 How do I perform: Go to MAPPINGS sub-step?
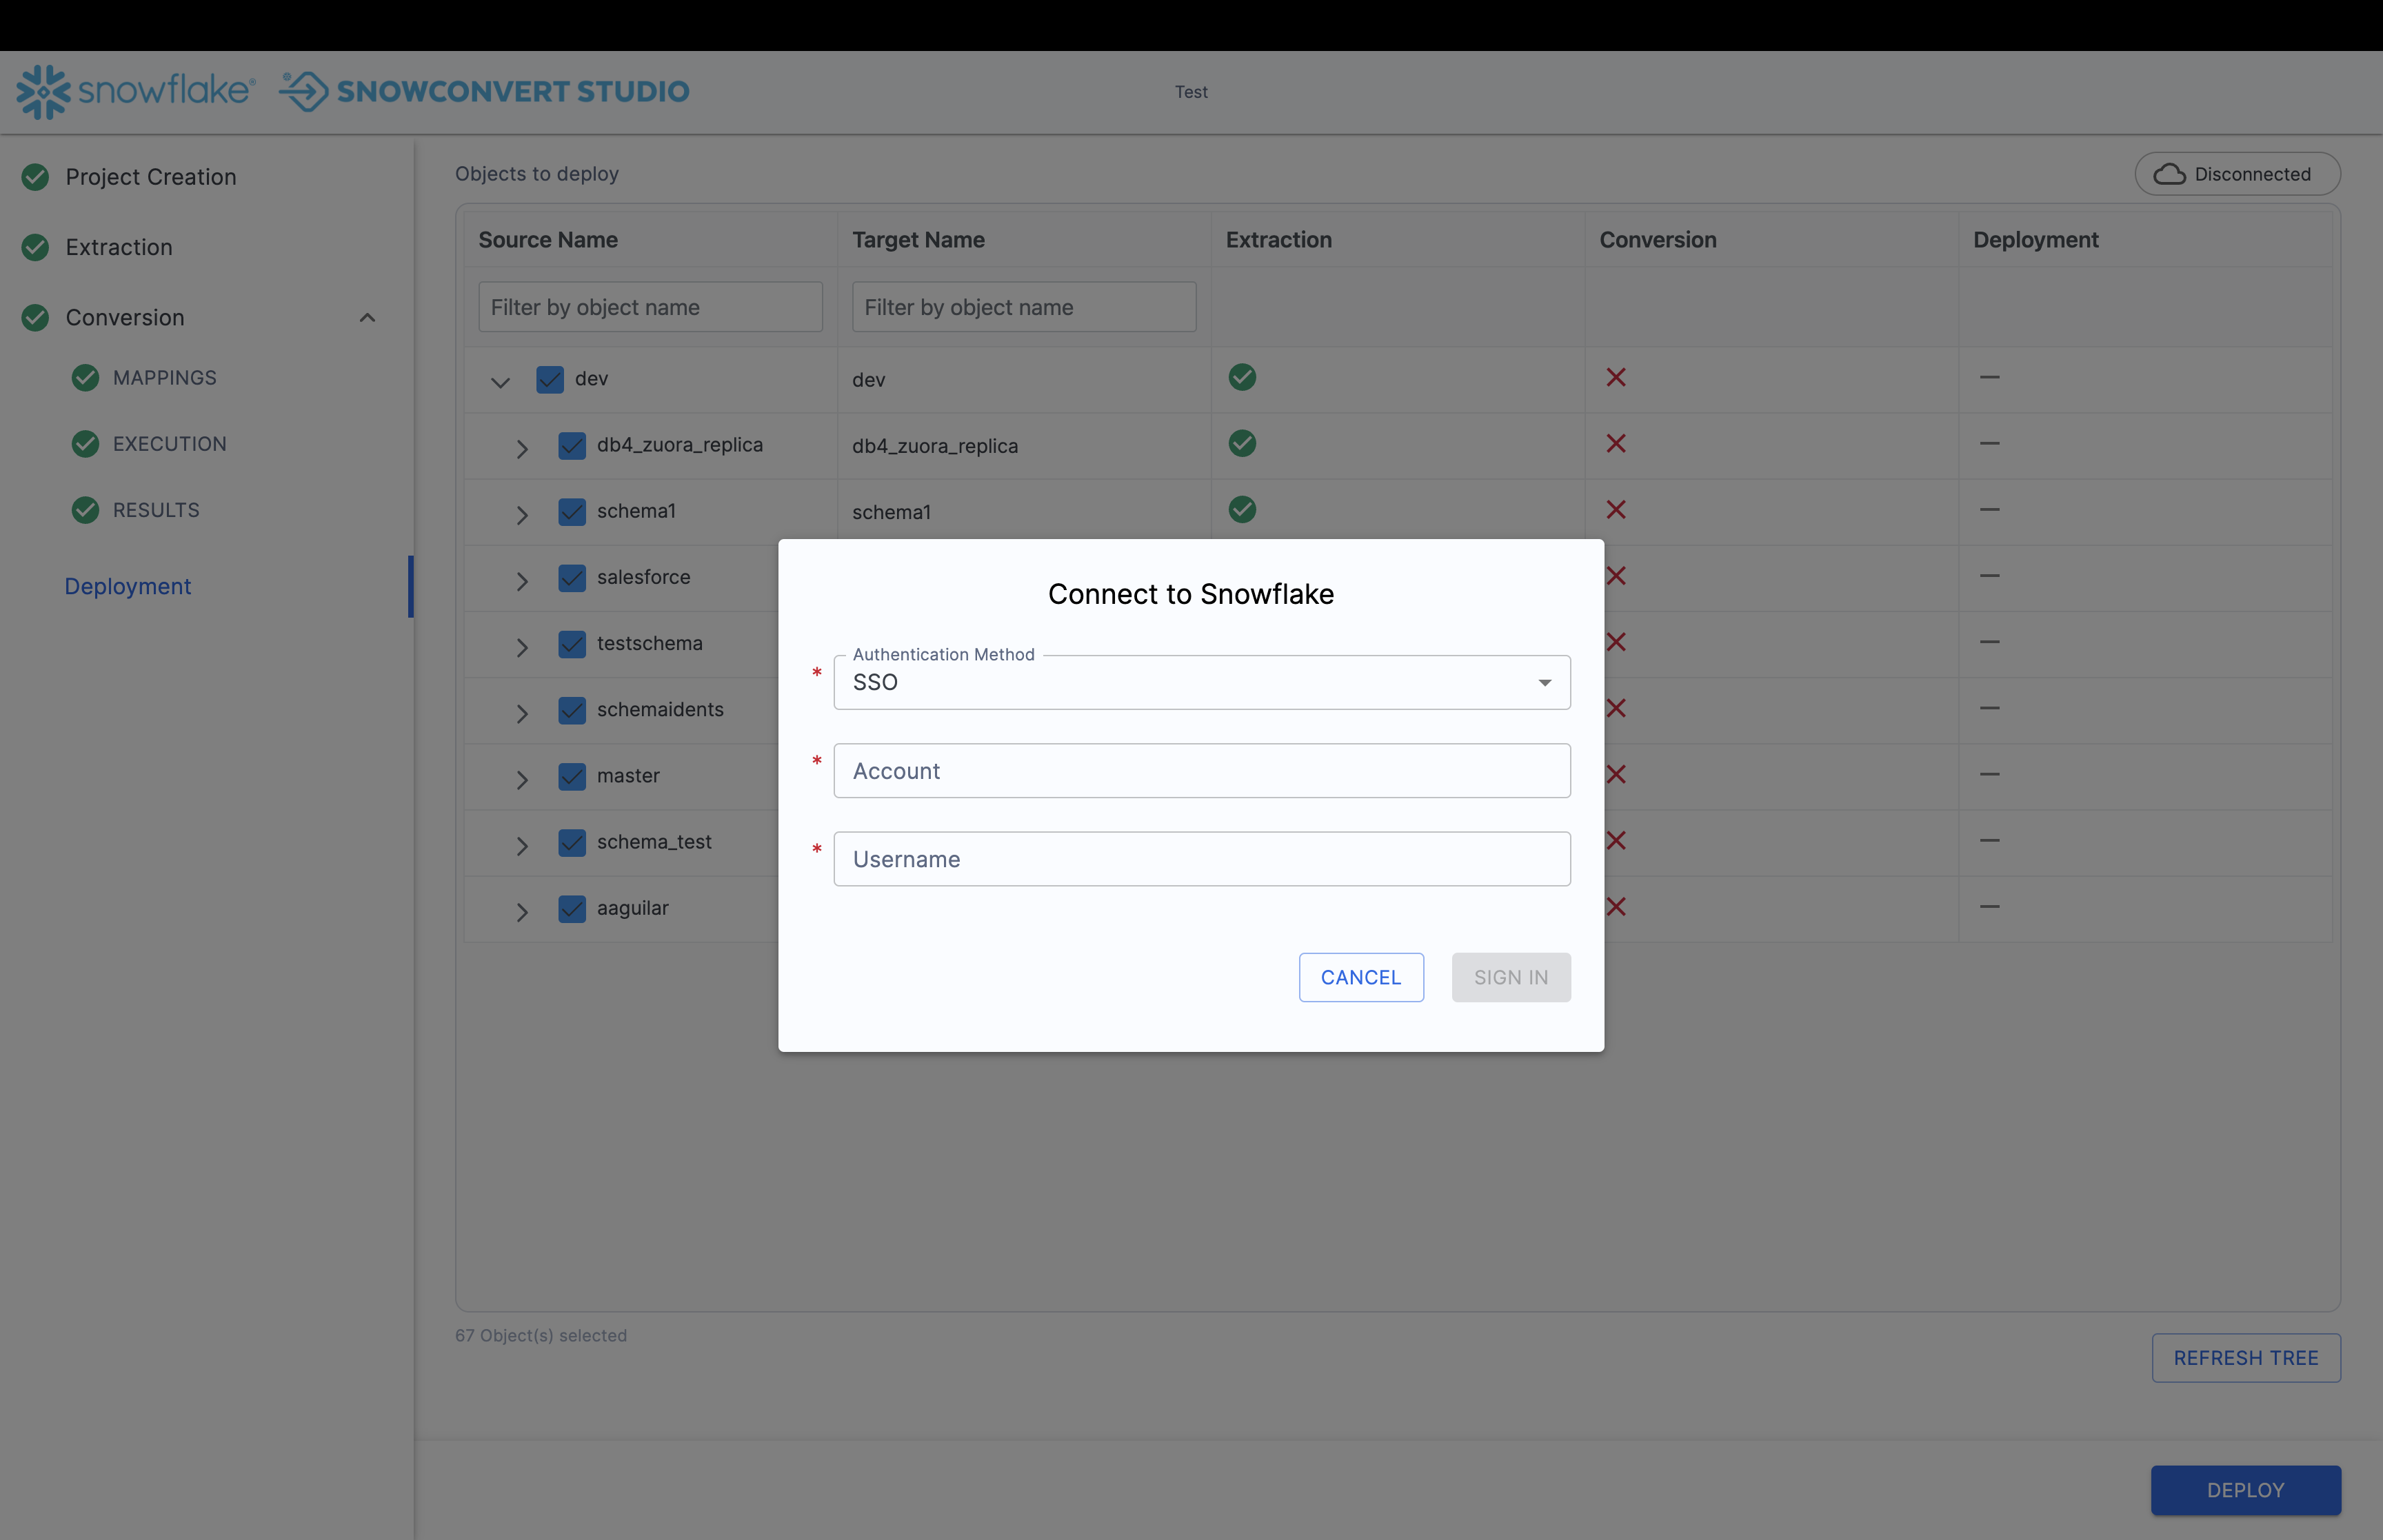165,378
